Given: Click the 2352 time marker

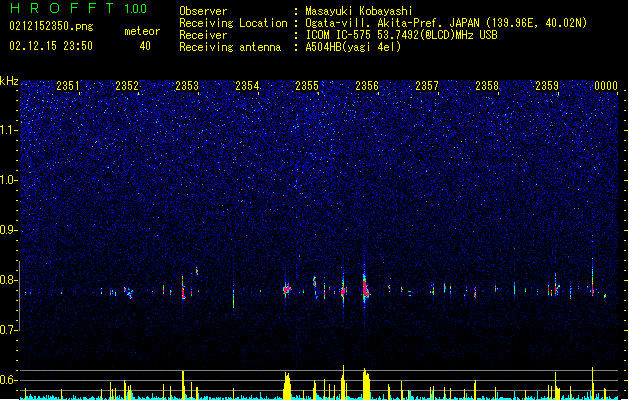Looking at the screenshot, I should click(x=127, y=86).
